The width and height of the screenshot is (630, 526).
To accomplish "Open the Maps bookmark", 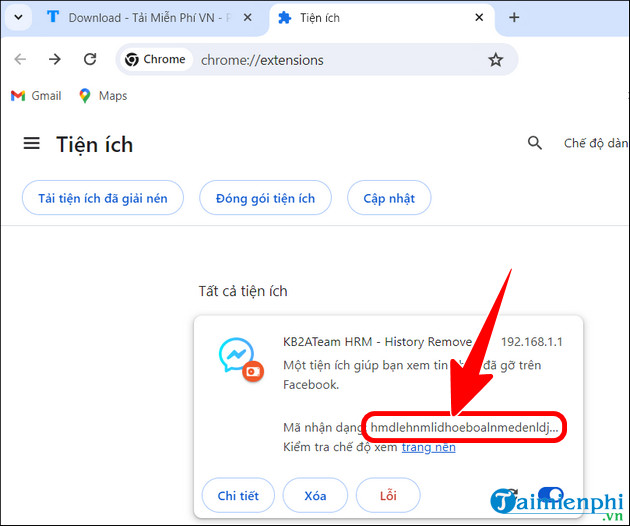I will (x=103, y=96).
